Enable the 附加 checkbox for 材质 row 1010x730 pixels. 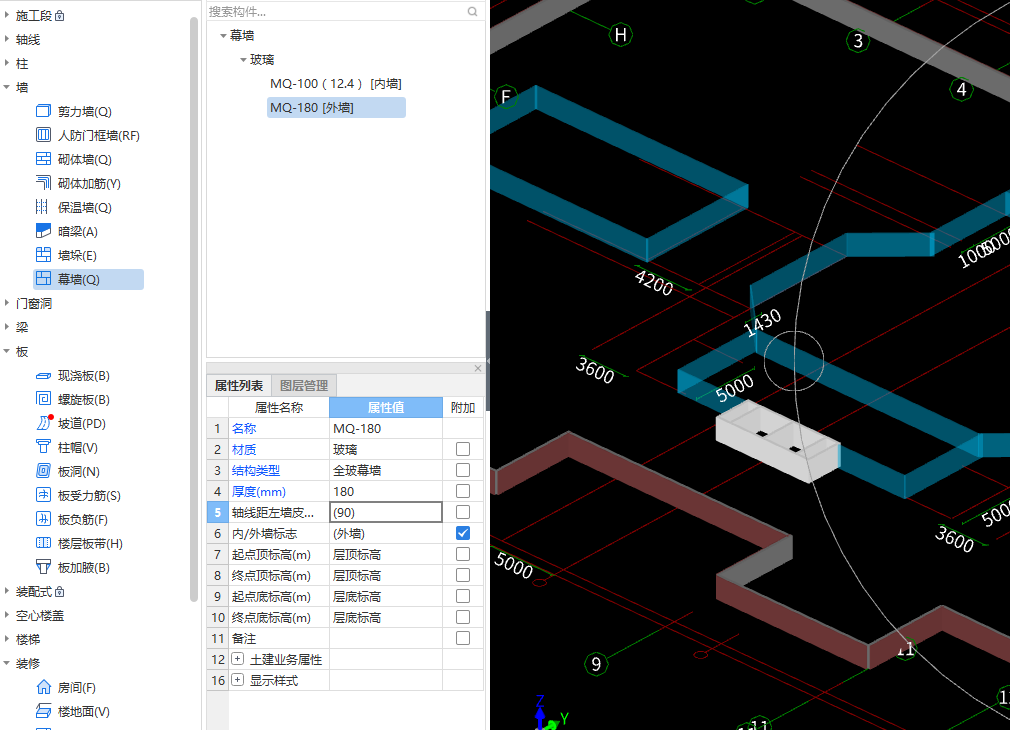463,450
